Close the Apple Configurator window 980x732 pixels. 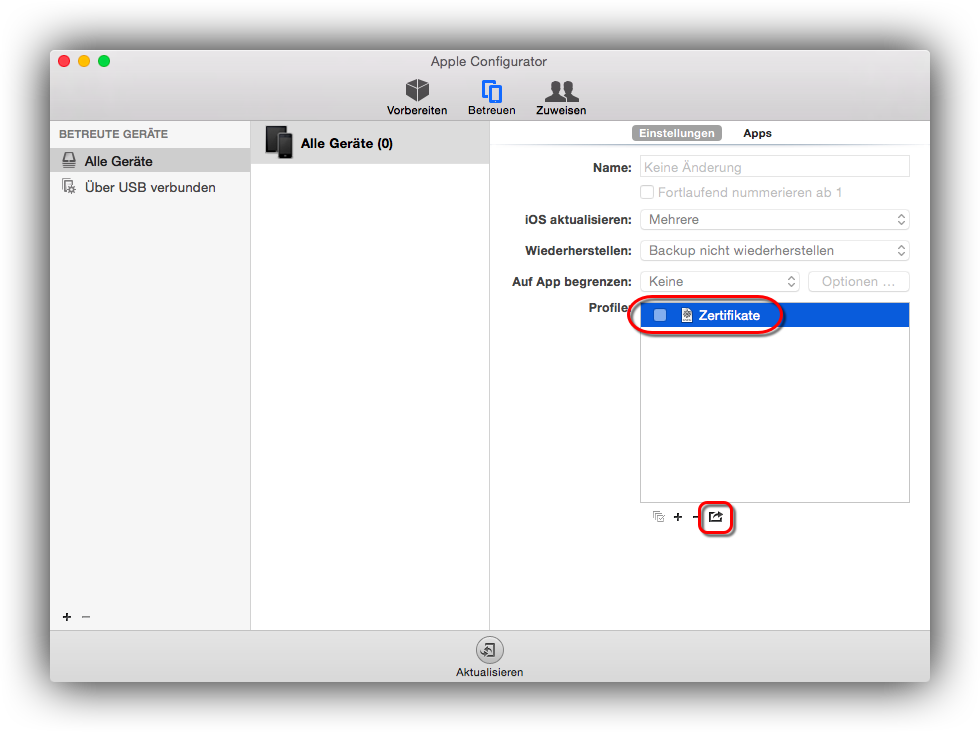pos(64,61)
